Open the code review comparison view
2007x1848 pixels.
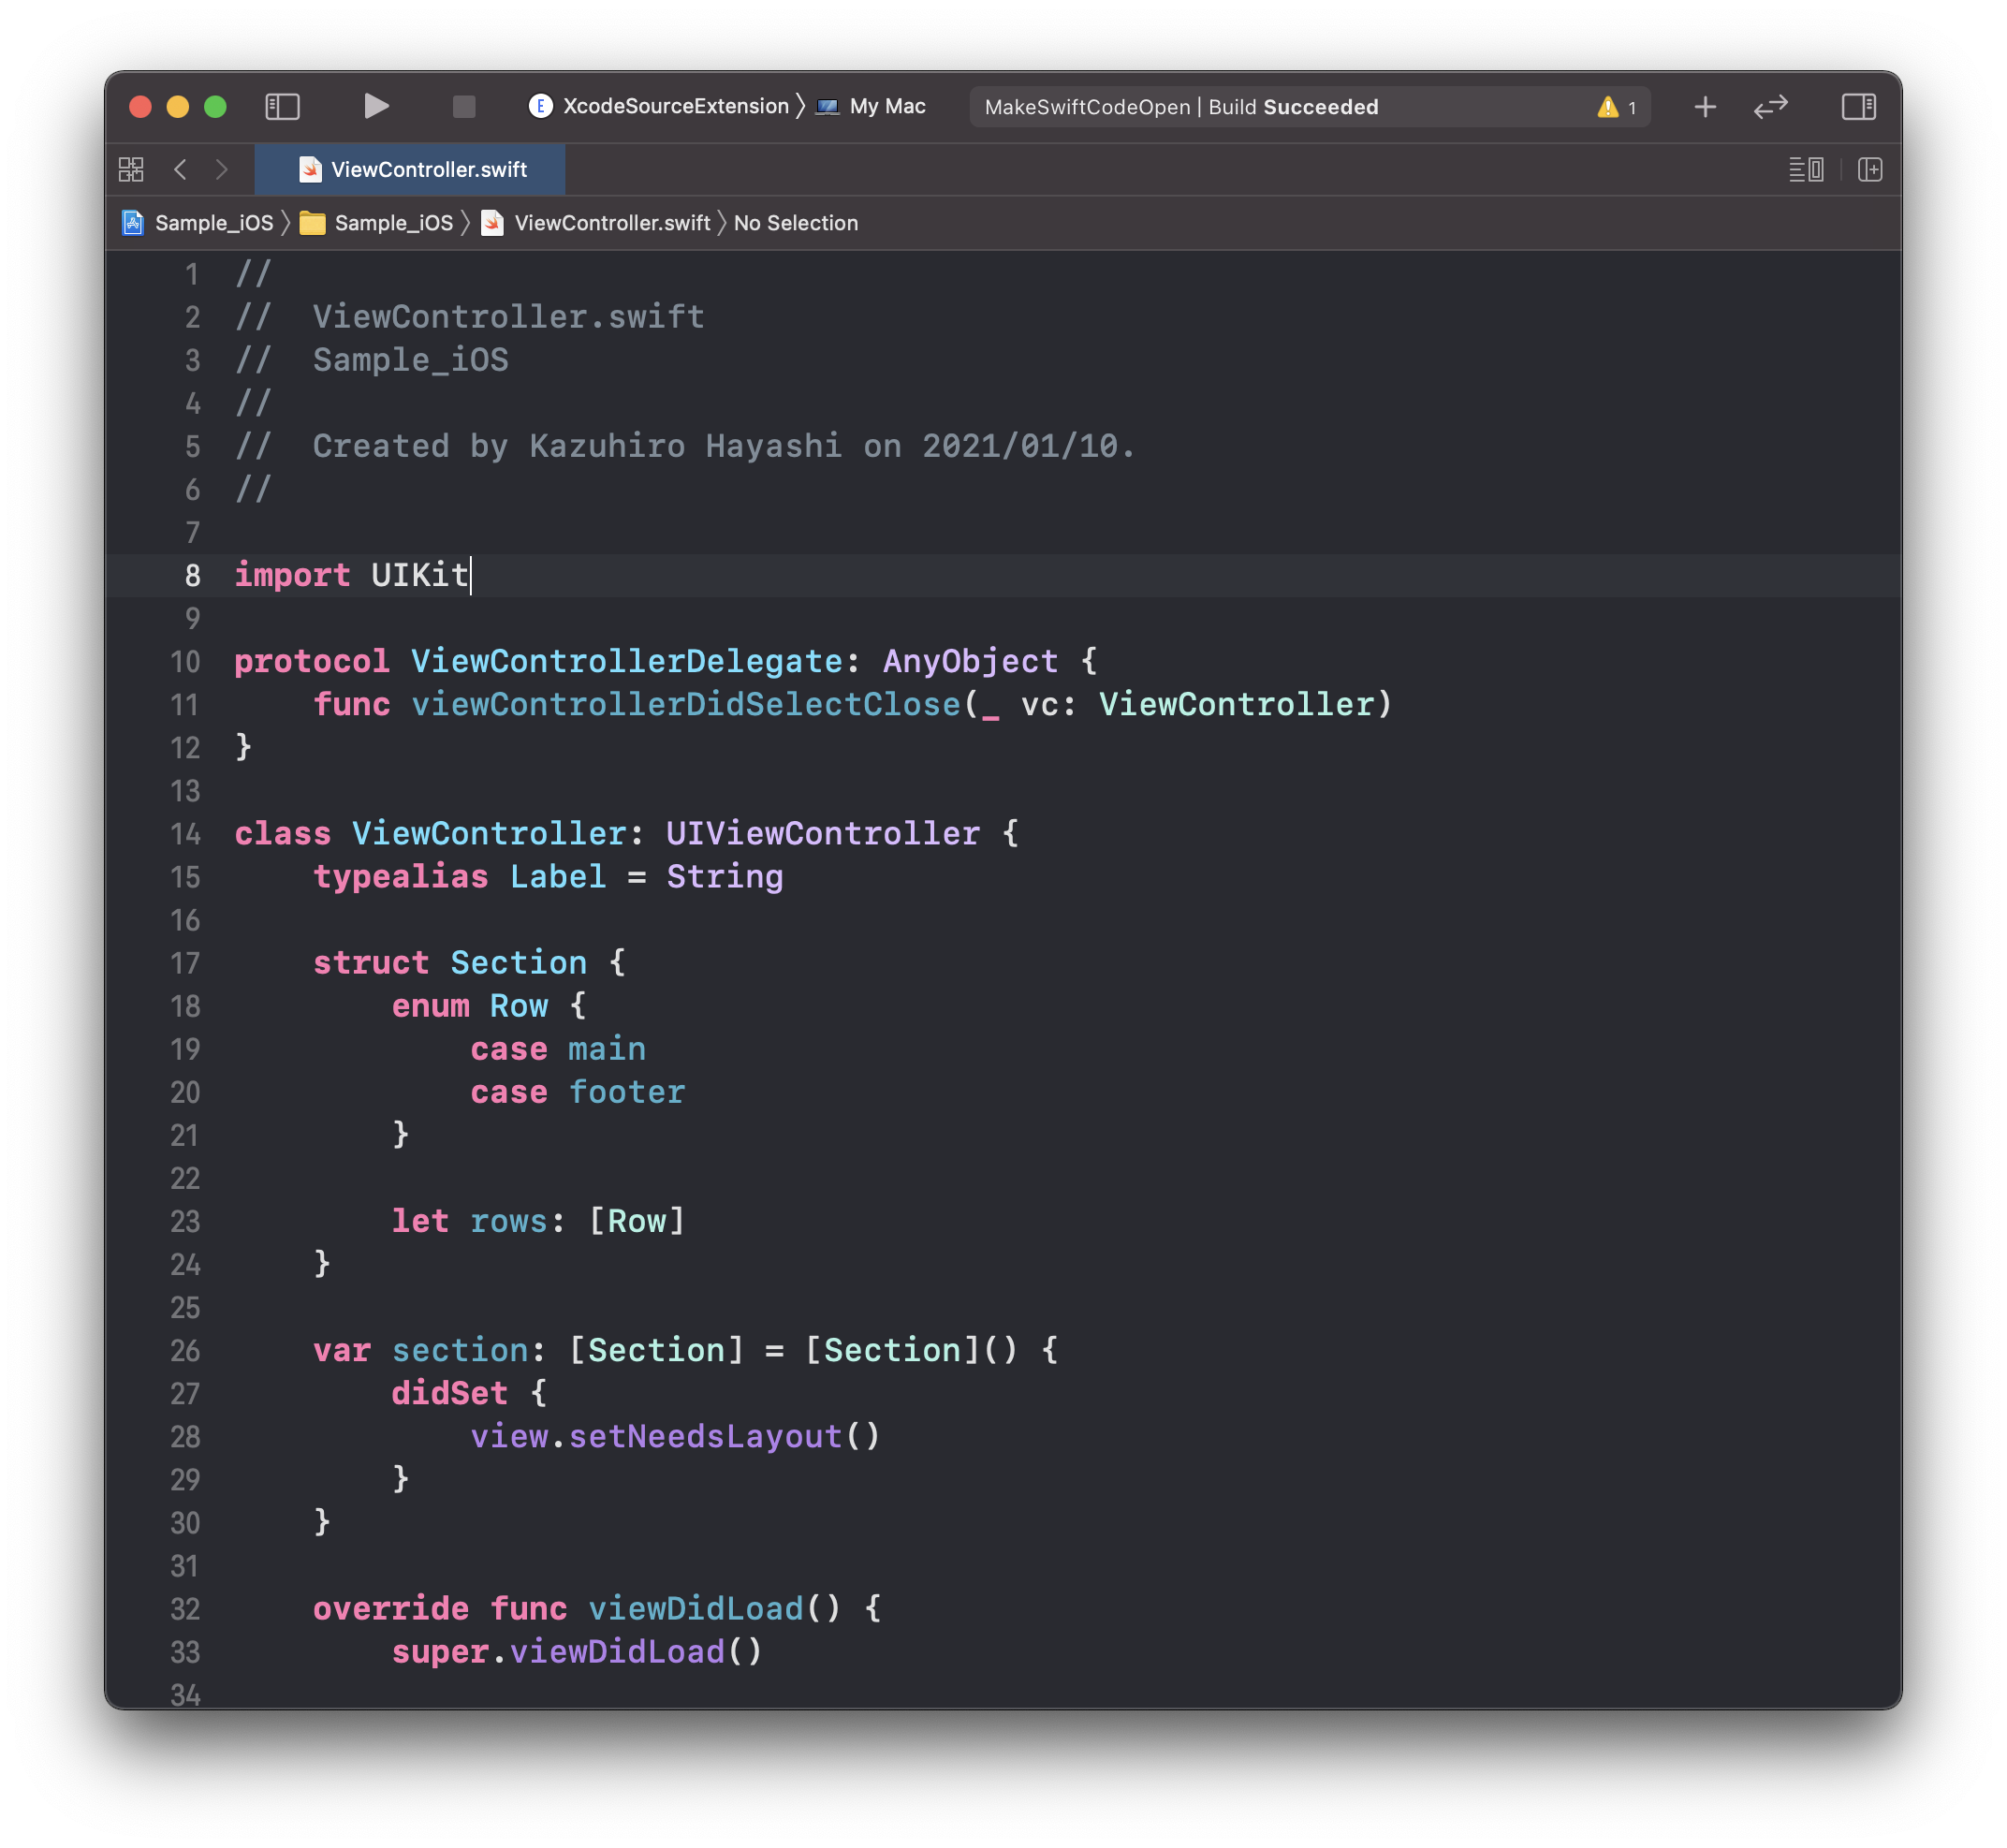point(1772,106)
